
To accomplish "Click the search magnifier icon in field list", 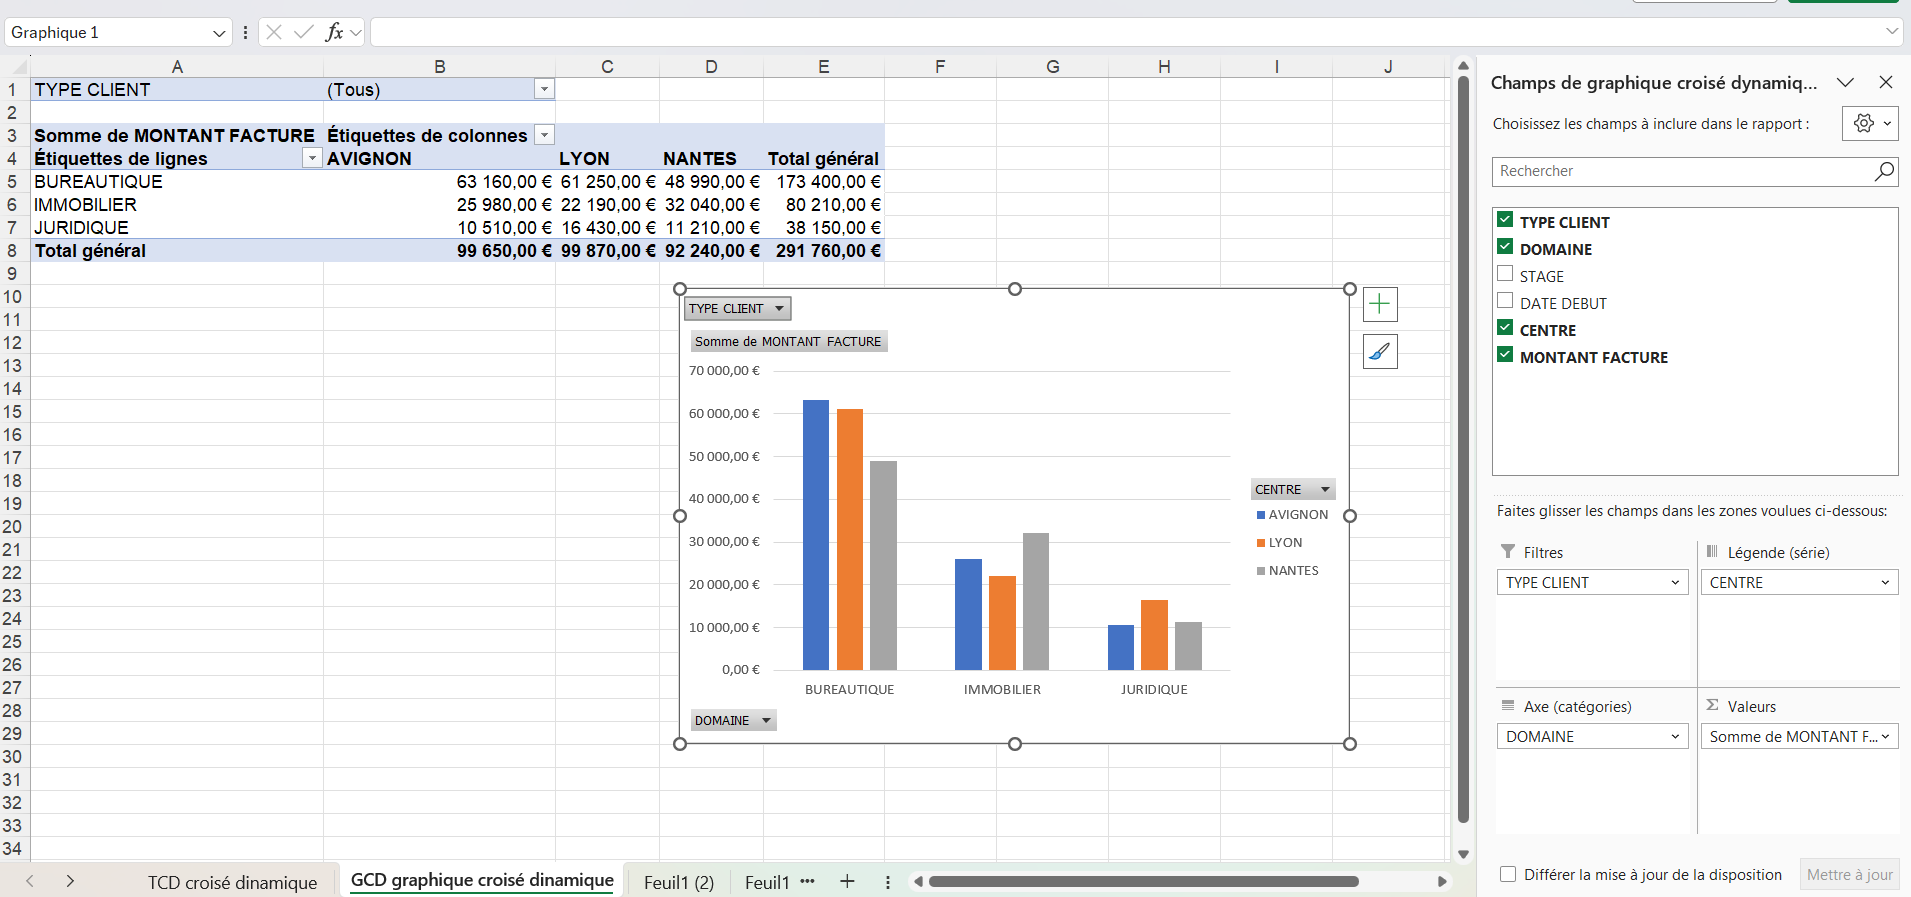I will 1884,171.
